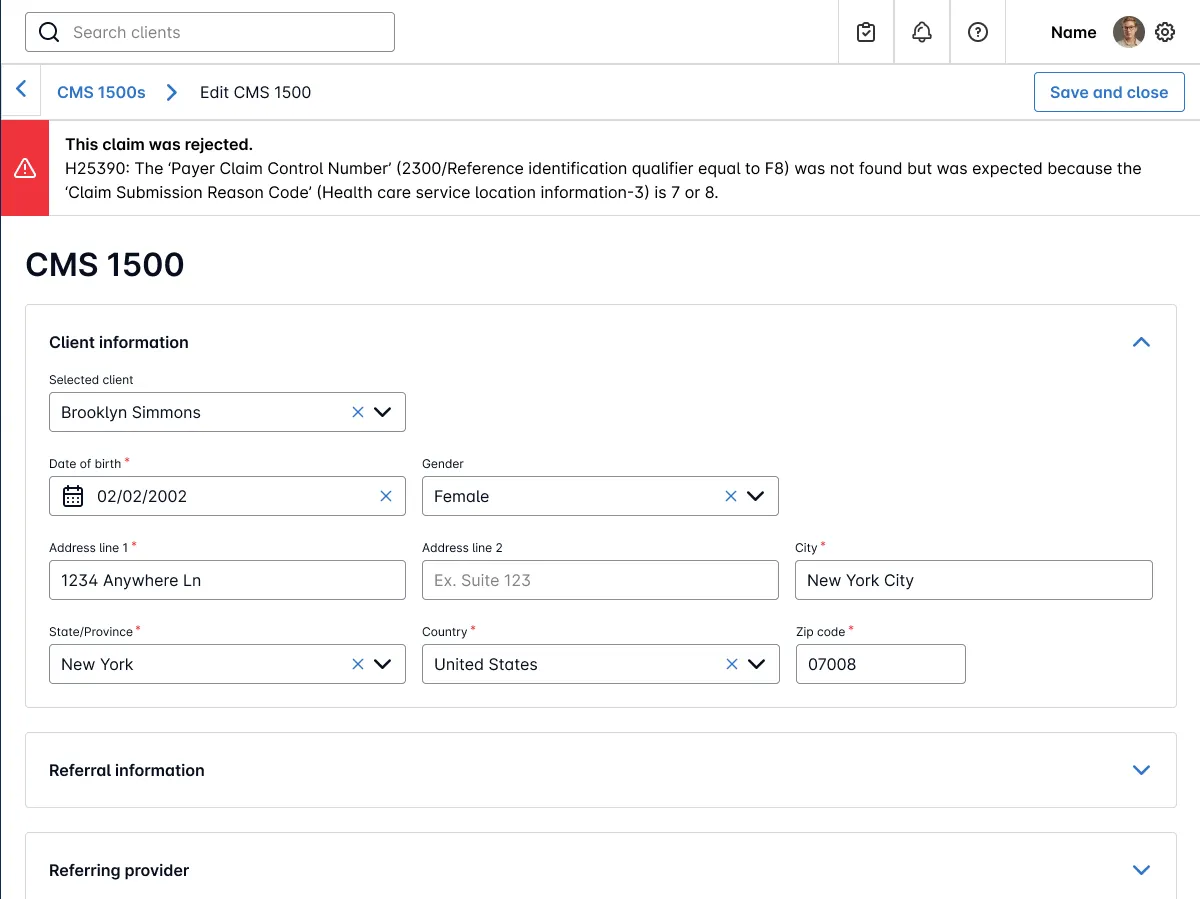The width and height of the screenshot is (1200, 899).
Task: Click the Name label in header
Action: point(1074,32)
